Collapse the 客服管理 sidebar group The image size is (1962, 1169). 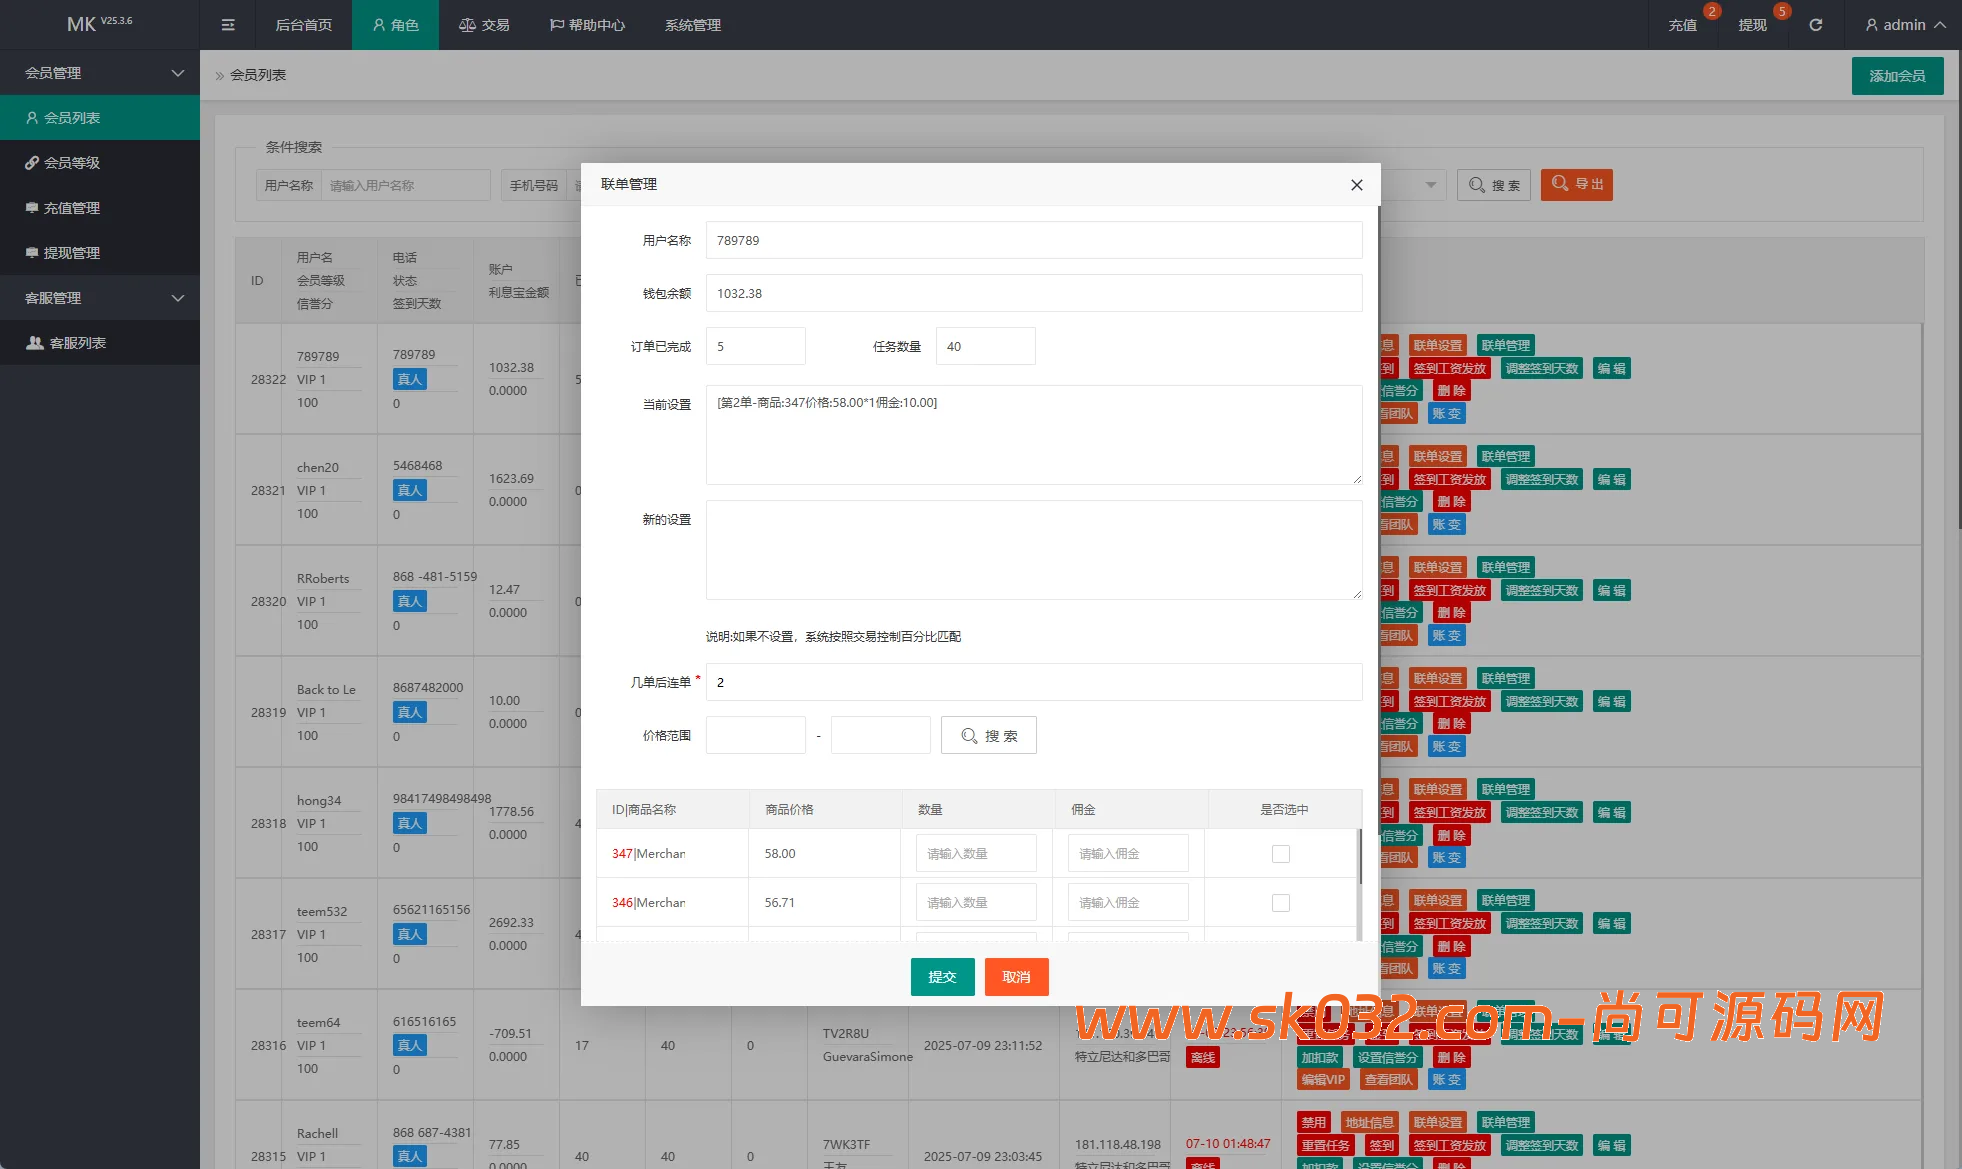tap(100, 298)
